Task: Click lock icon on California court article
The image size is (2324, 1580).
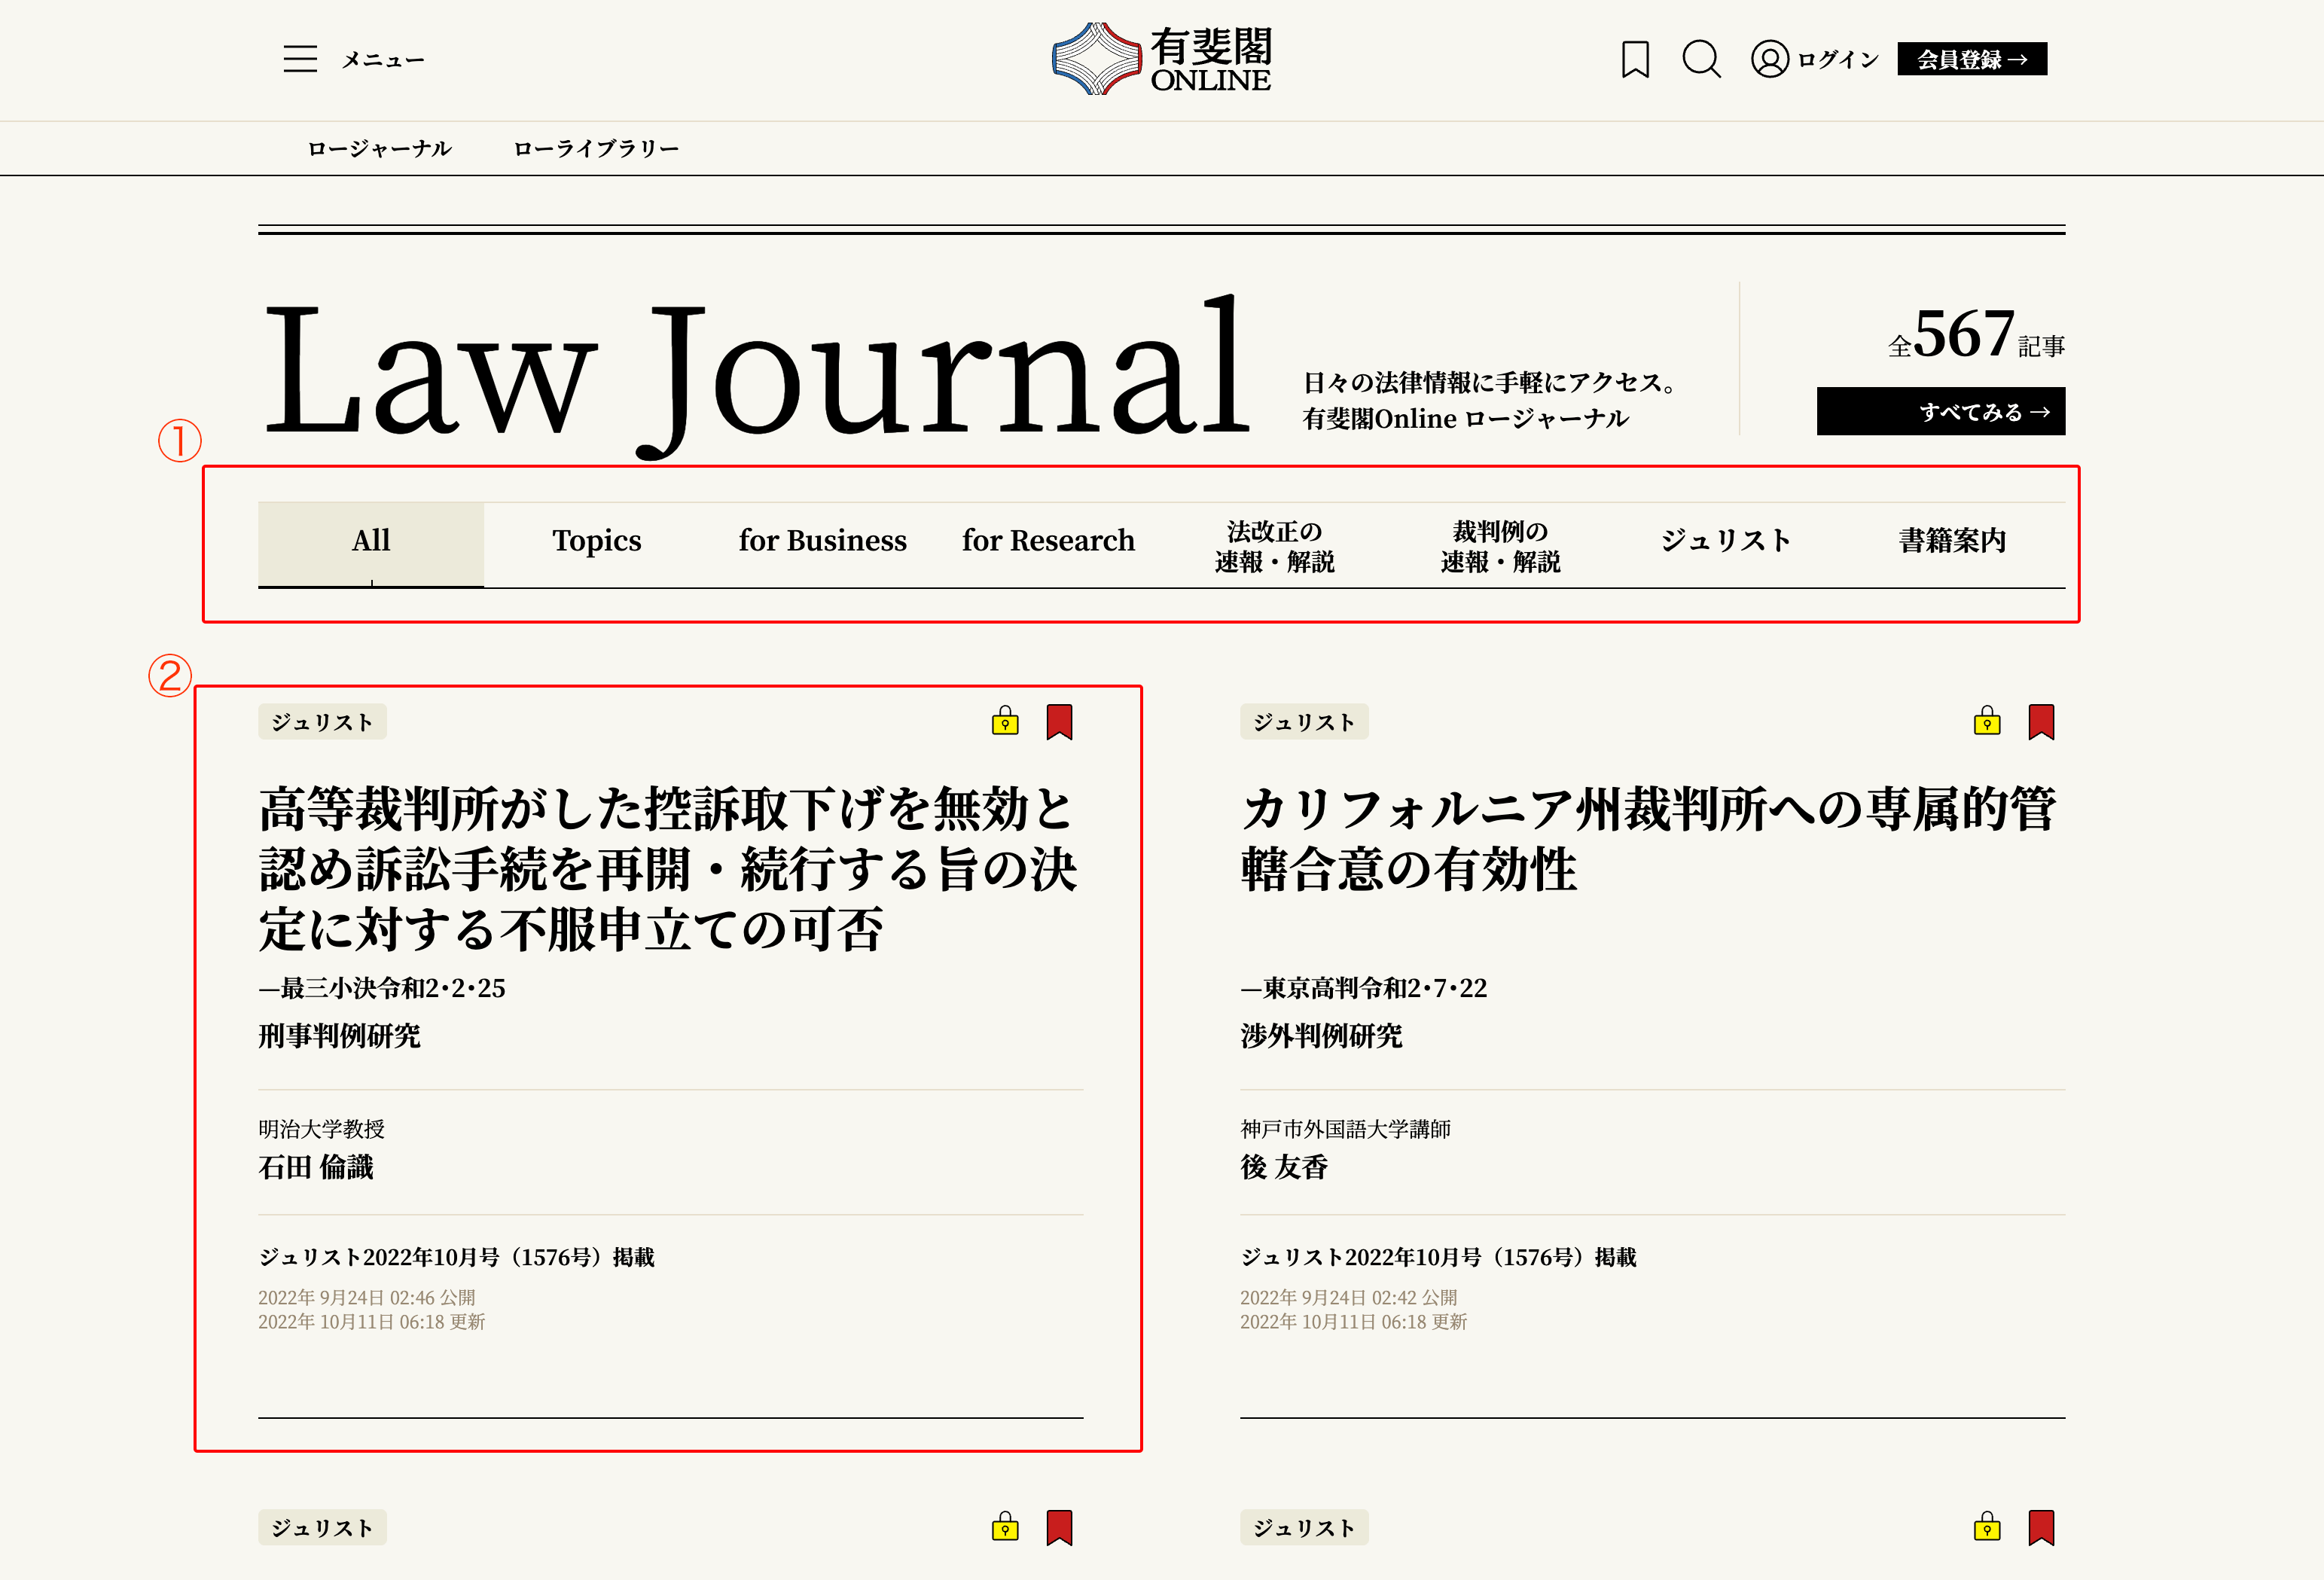Action: pos(1987,721)
